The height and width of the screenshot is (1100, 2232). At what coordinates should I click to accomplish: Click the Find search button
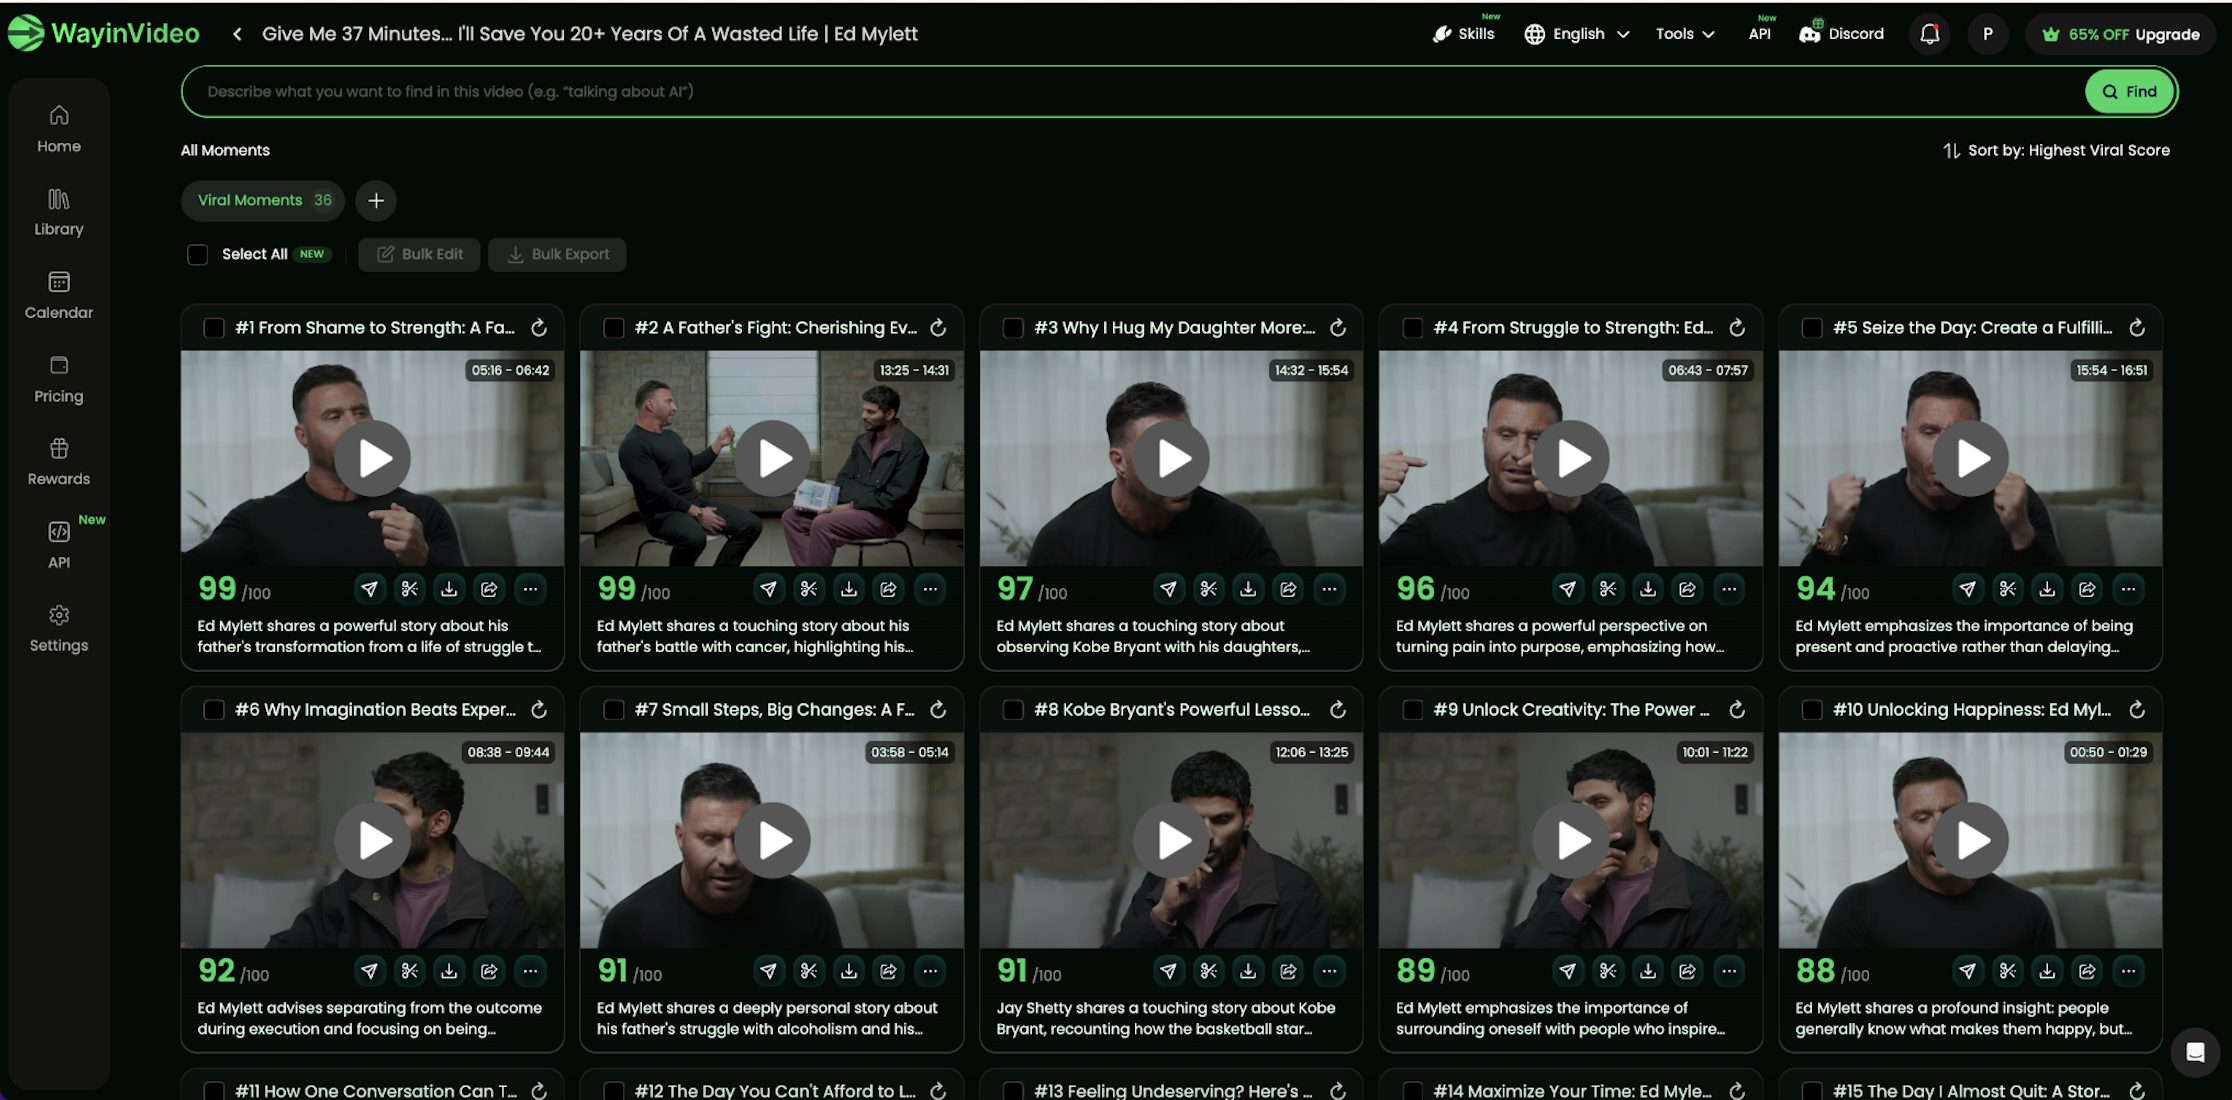pyautogui.click(x=2129, y=92)
